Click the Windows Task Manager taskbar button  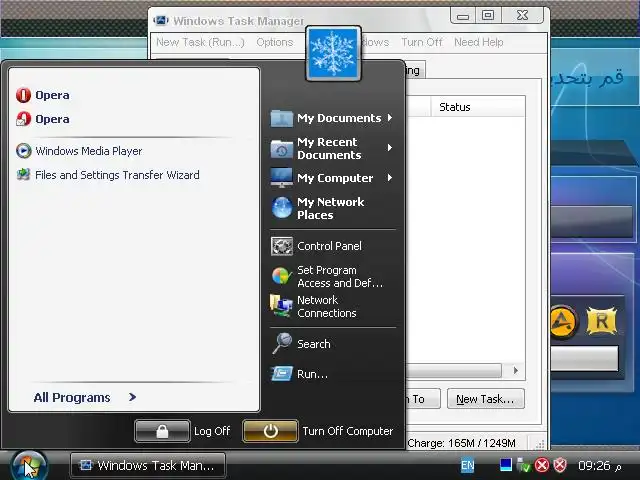tap(148, 465)
